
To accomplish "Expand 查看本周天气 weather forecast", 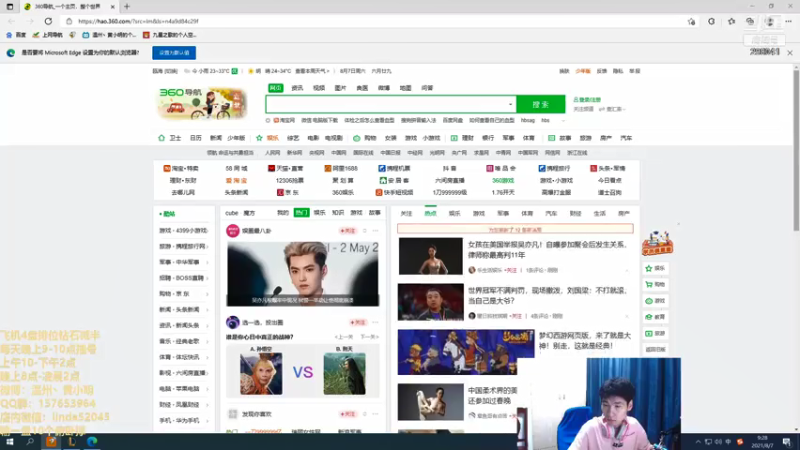I will click(x=312, y=71).
